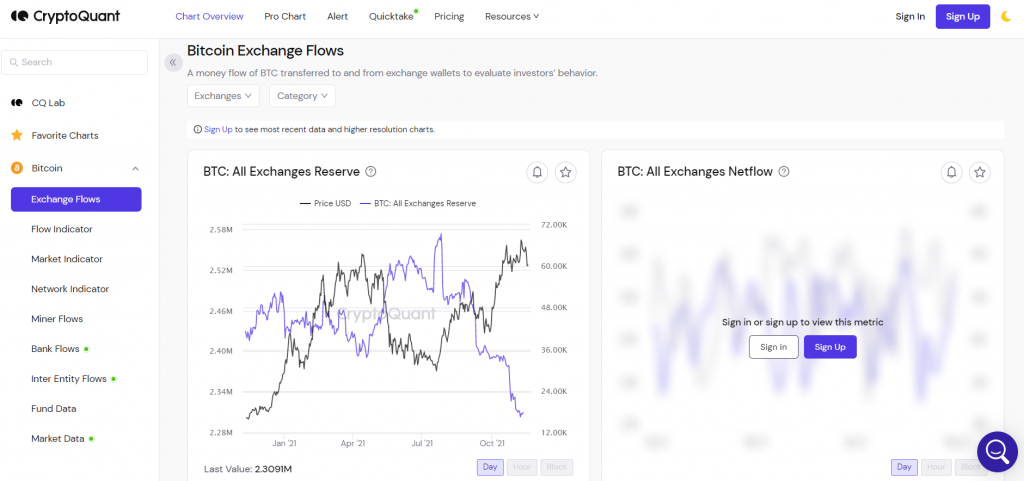Toggle dark mode moon icon
The width and height of the screenshot is (1024, 481).
click(1006, 16)
